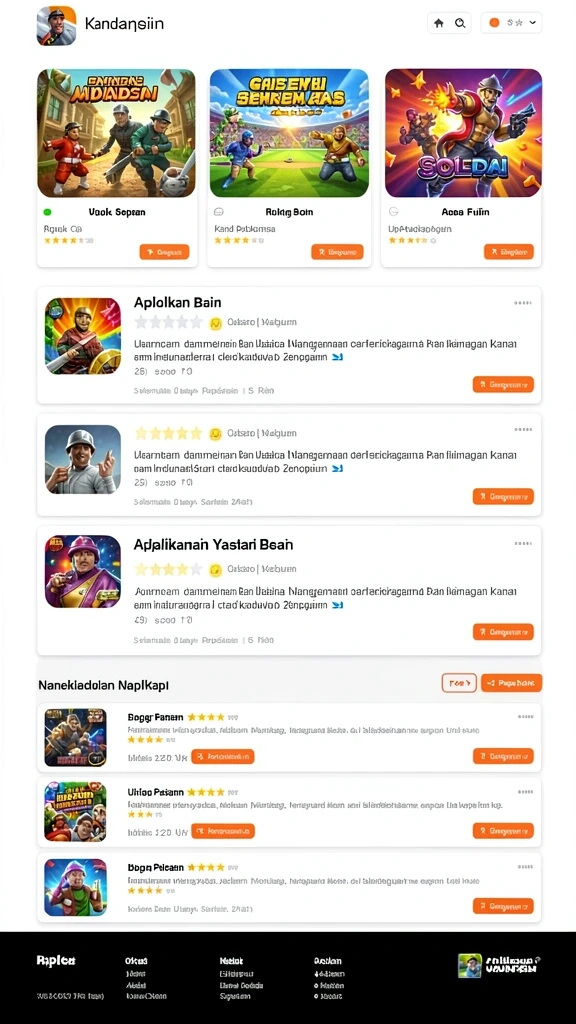Open the more-options dots on the Aplolkan Bain card
Screen dimensions: 576x1024
pyautogui.click(x=522, y=303)
